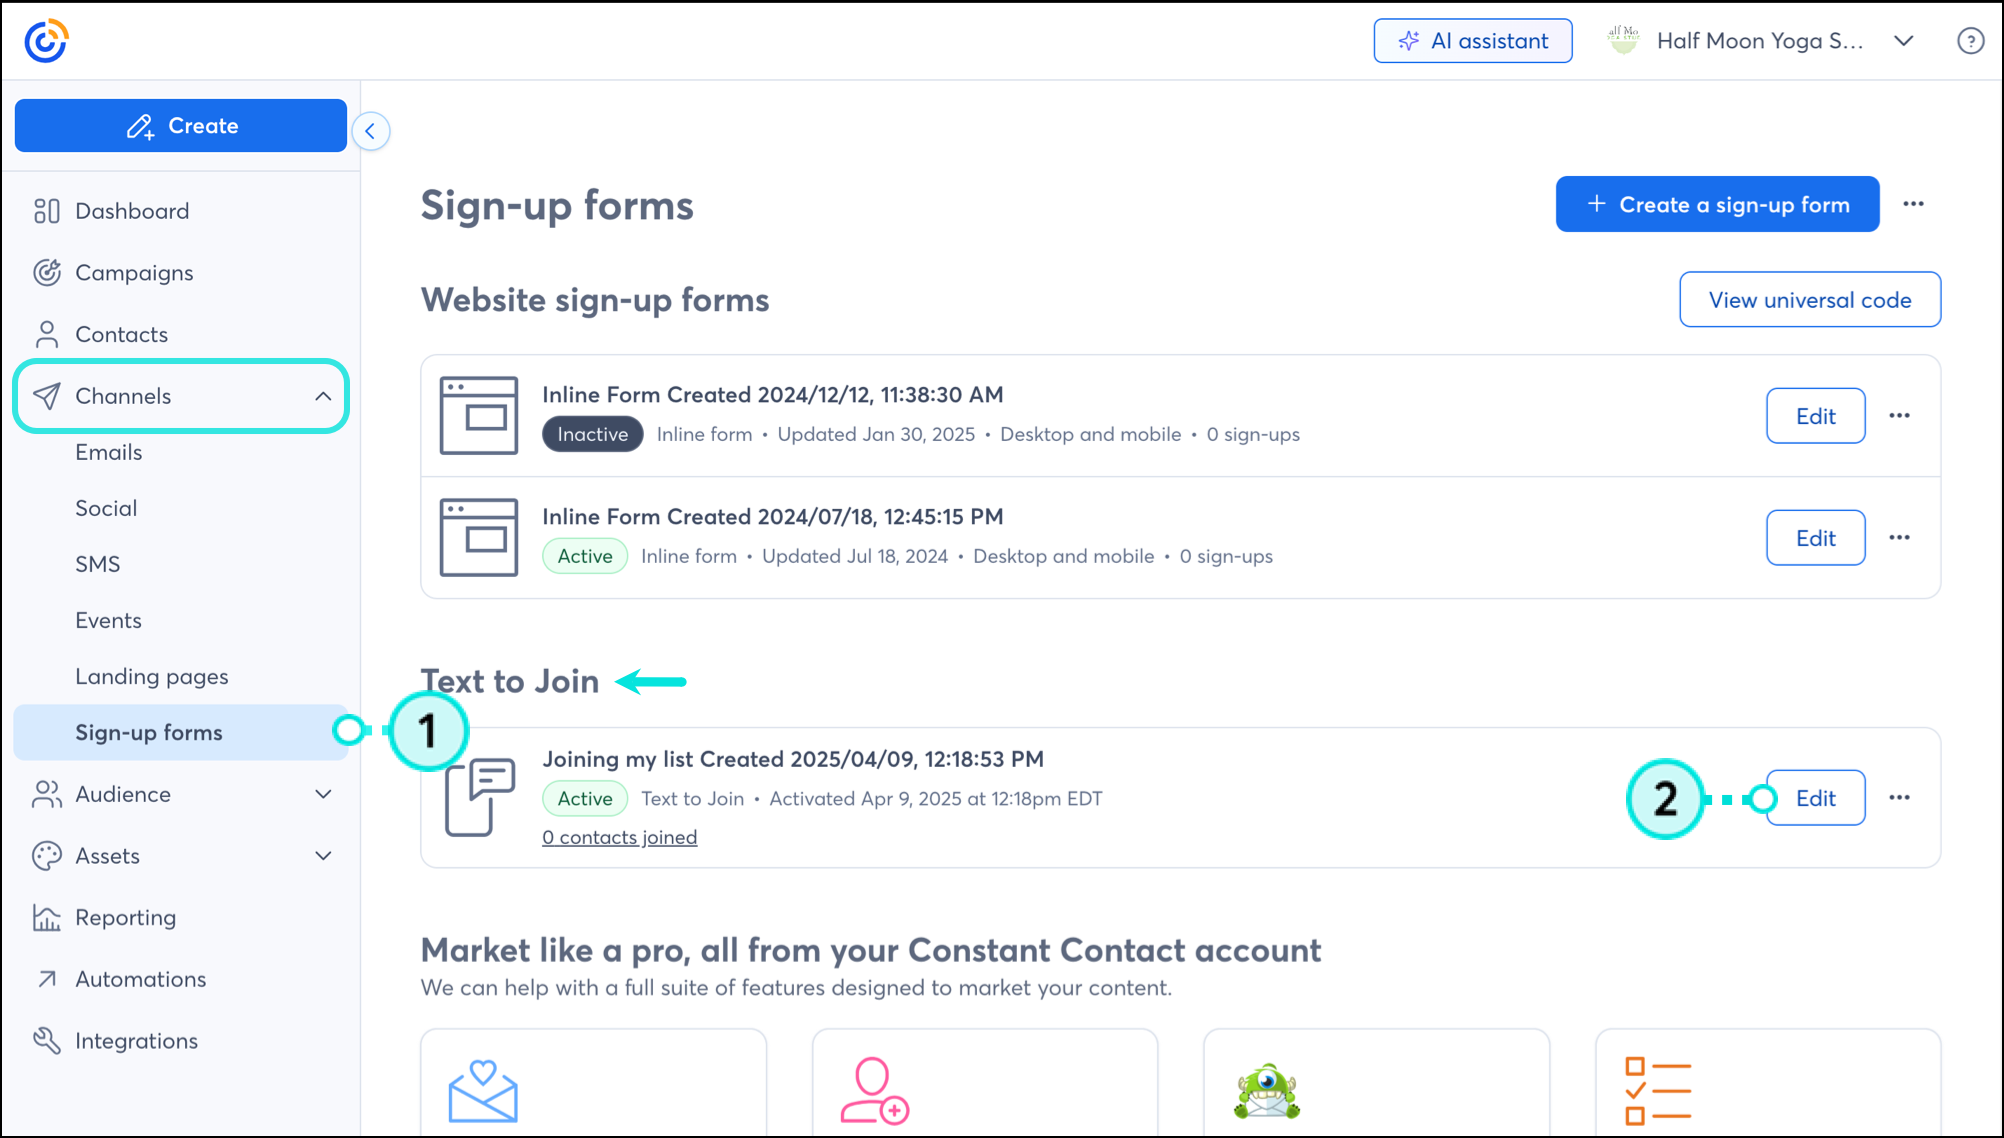
Task: Expand the Assets section
Action: tap(322, 855)
